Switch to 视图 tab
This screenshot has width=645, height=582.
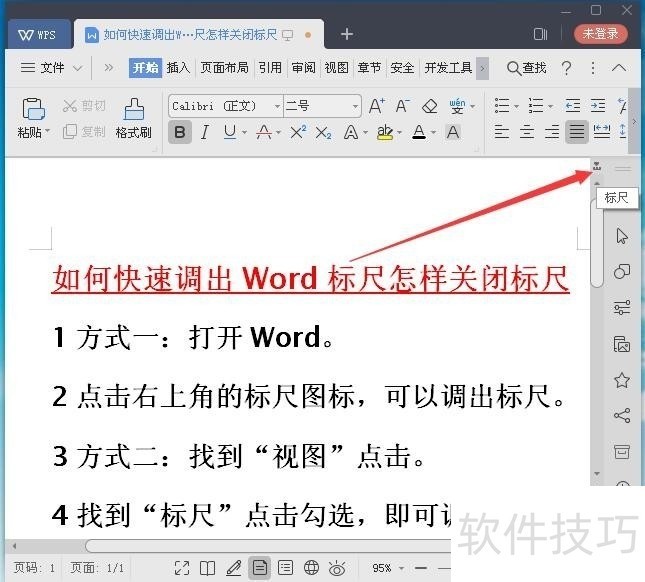point(336,67)
